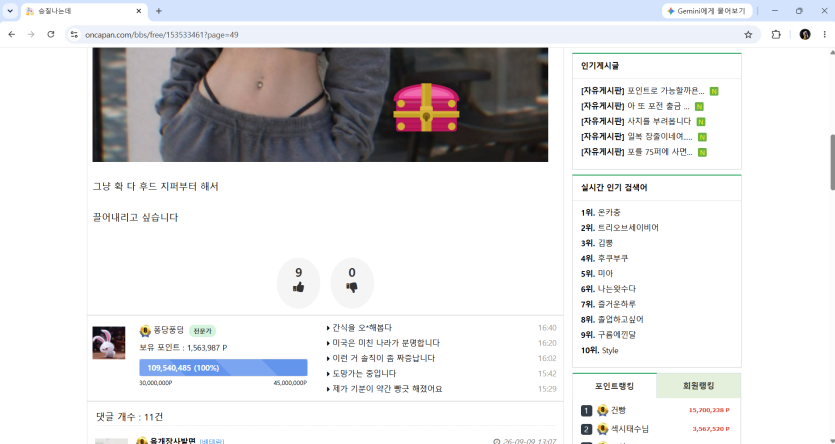
Task: Search trending keyword 즐거운하루
Action: click(x=617, y=304)
